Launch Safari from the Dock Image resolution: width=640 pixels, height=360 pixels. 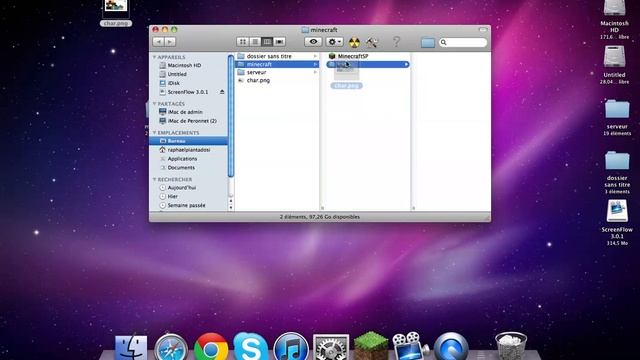(x=171, y=347)
